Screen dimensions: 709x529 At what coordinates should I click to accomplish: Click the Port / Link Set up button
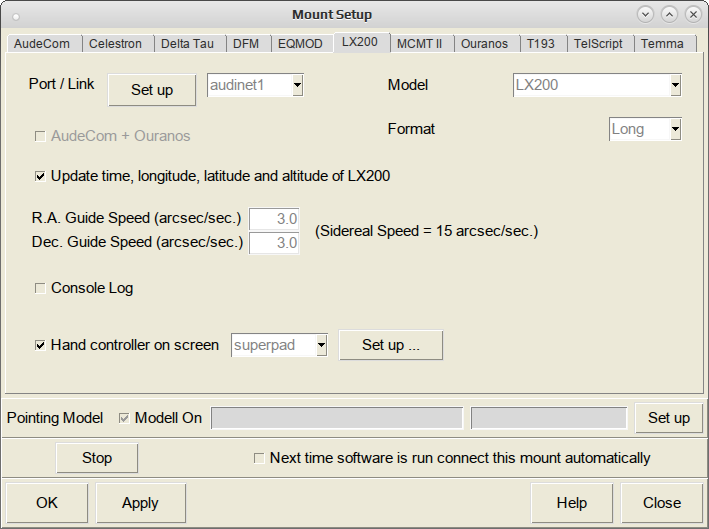point(152,90)
